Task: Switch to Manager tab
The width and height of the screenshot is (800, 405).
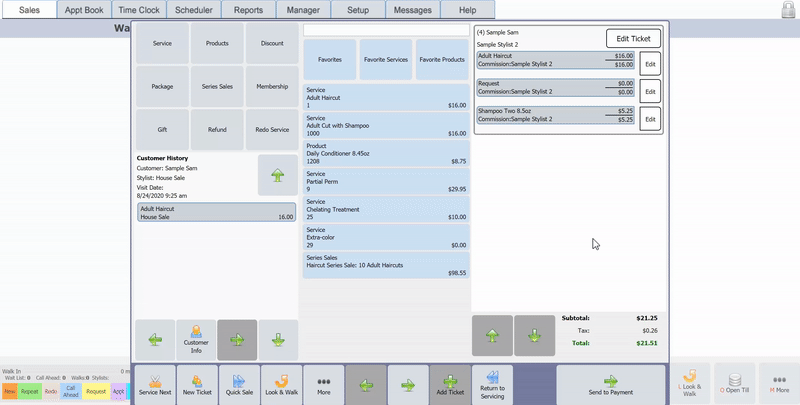Action: 303,10
